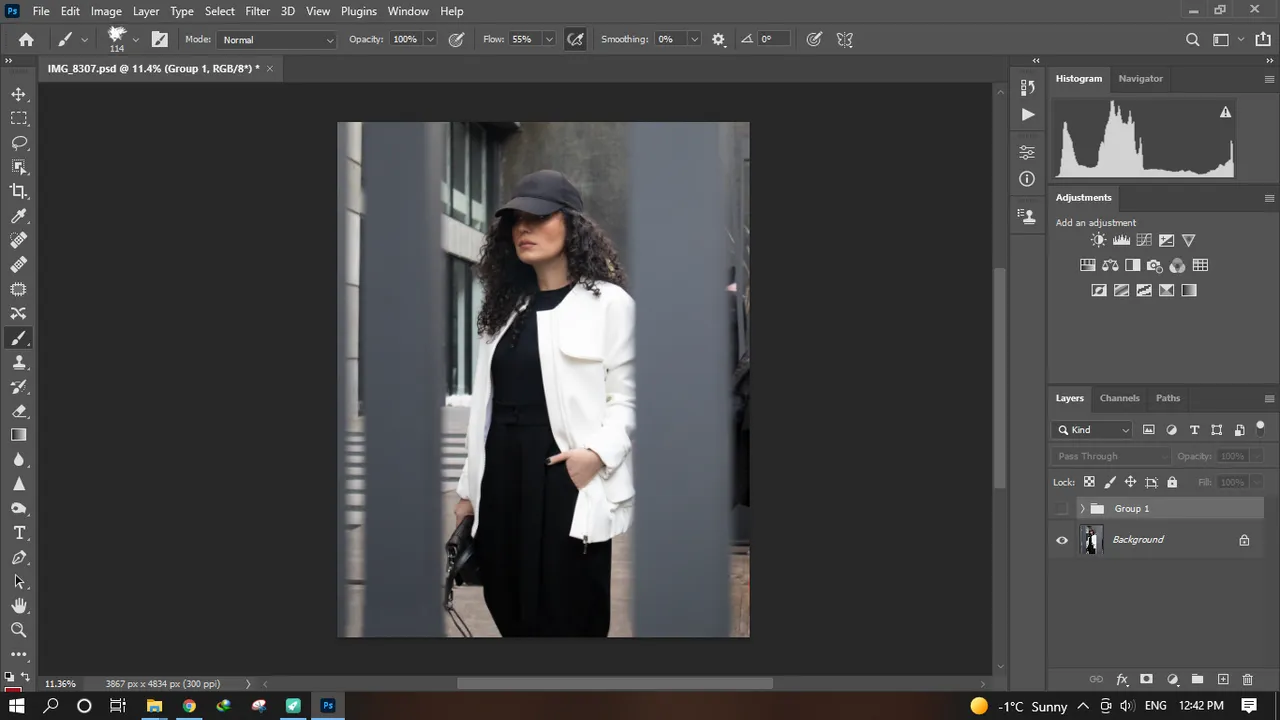Toggle airbrush build-up effects
Screen dimensions: 1280x720
pos(575,40)
